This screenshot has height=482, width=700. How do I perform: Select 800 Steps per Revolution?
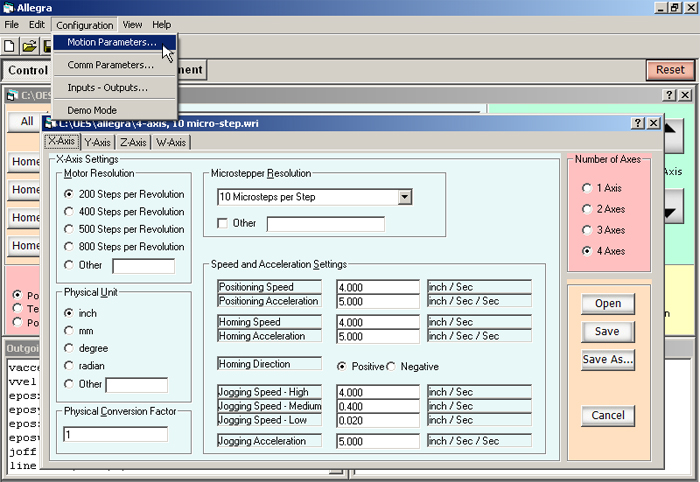click(125, 246)
